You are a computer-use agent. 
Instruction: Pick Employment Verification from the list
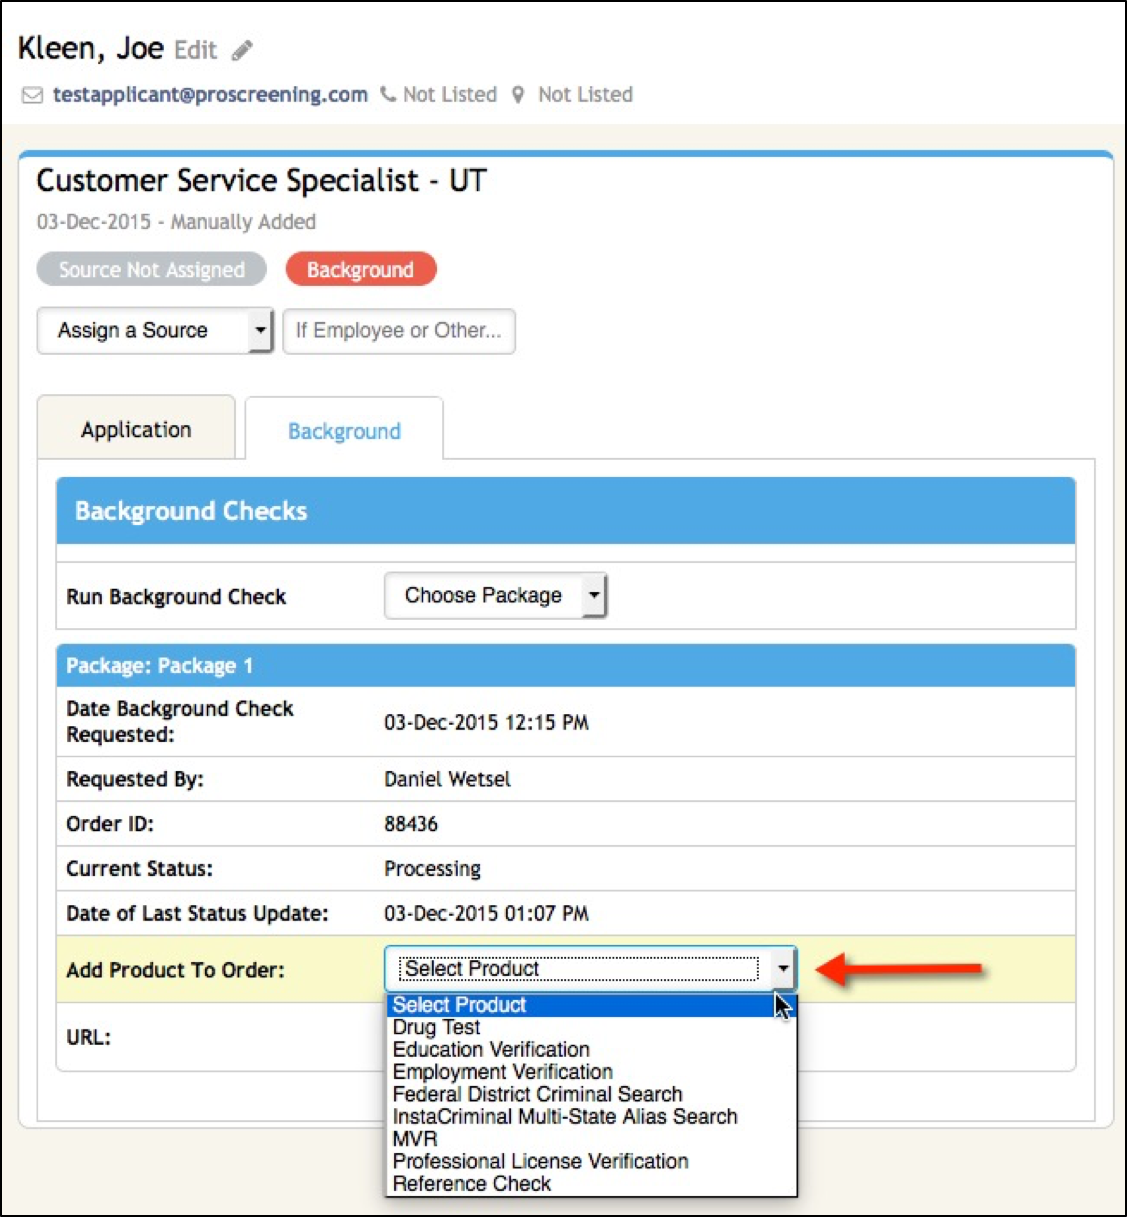click(x=502, y=1072)
